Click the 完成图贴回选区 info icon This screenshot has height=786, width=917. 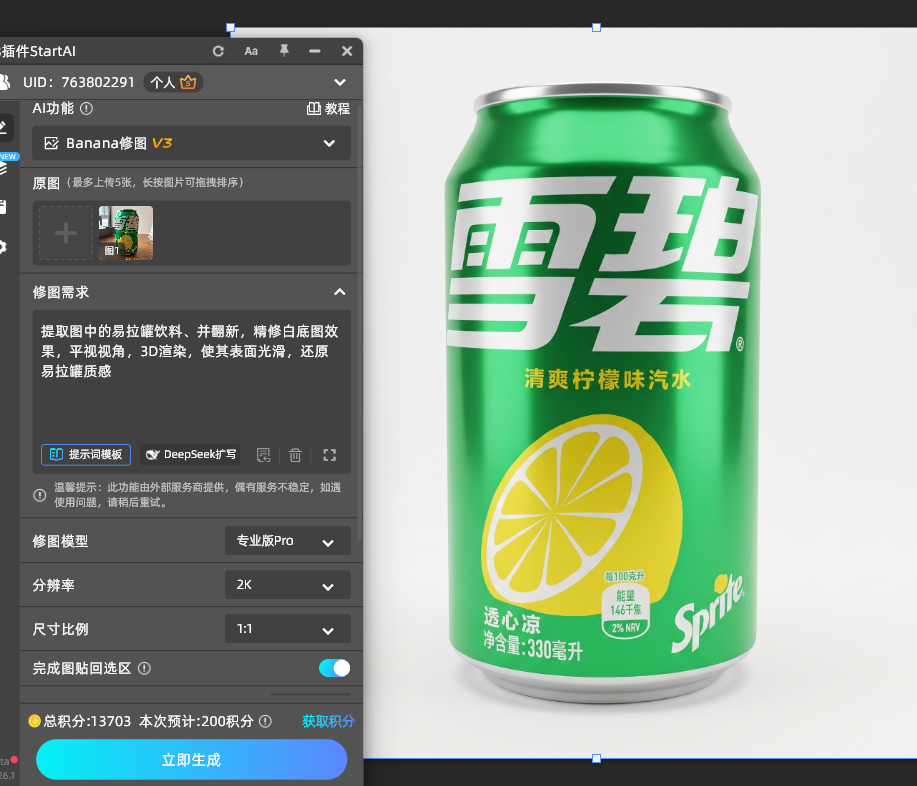point(144,668)
